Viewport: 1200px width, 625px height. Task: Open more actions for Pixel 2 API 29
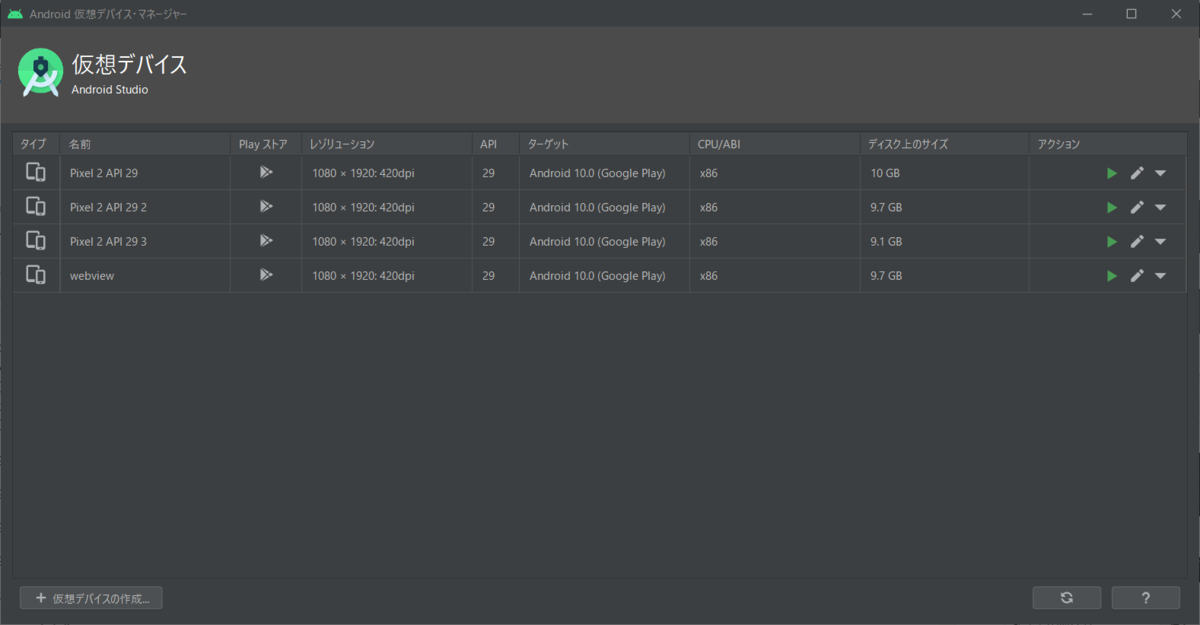pos(1160,173)
